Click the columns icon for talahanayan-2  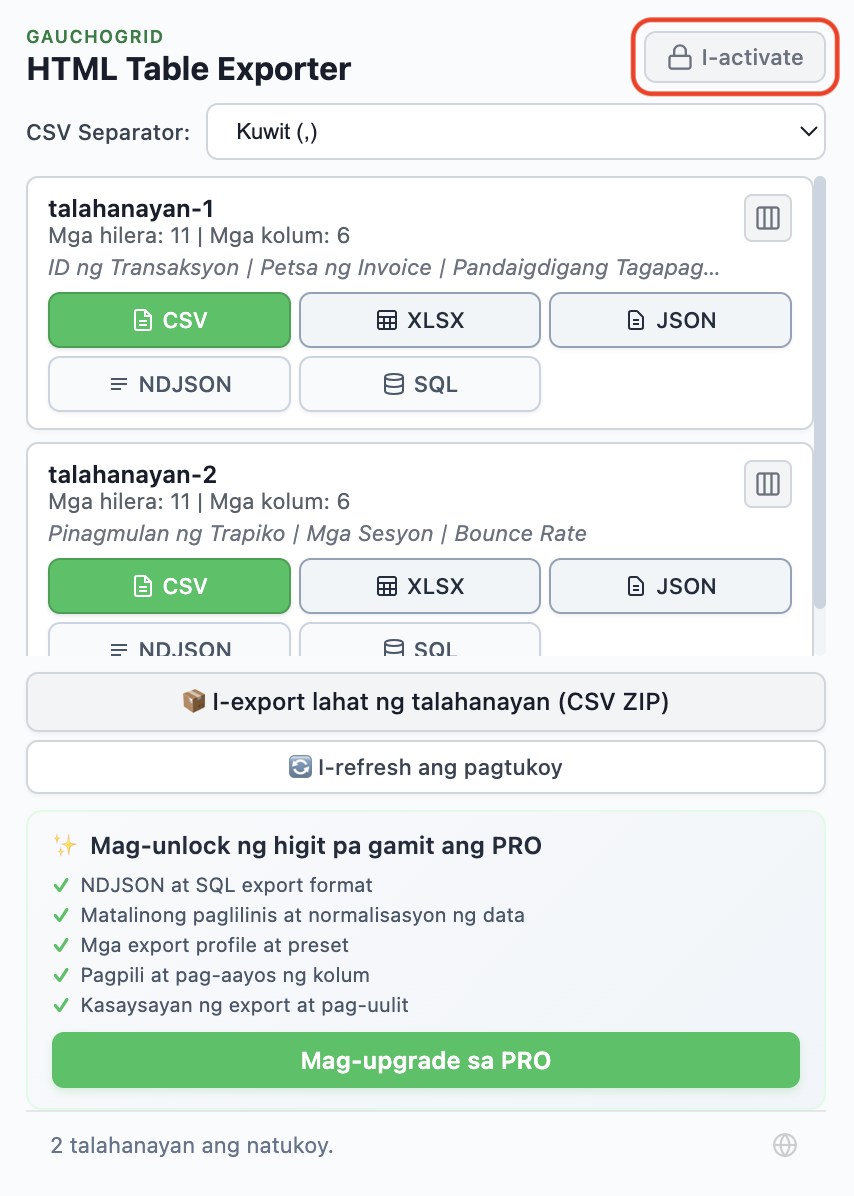pos(767,484)
